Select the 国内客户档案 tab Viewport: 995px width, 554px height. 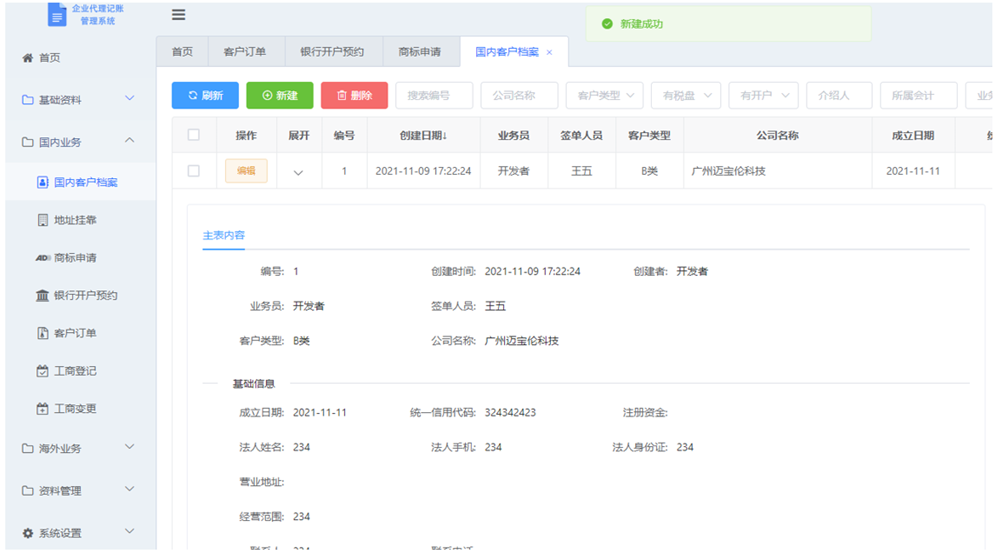pos(506,52)
